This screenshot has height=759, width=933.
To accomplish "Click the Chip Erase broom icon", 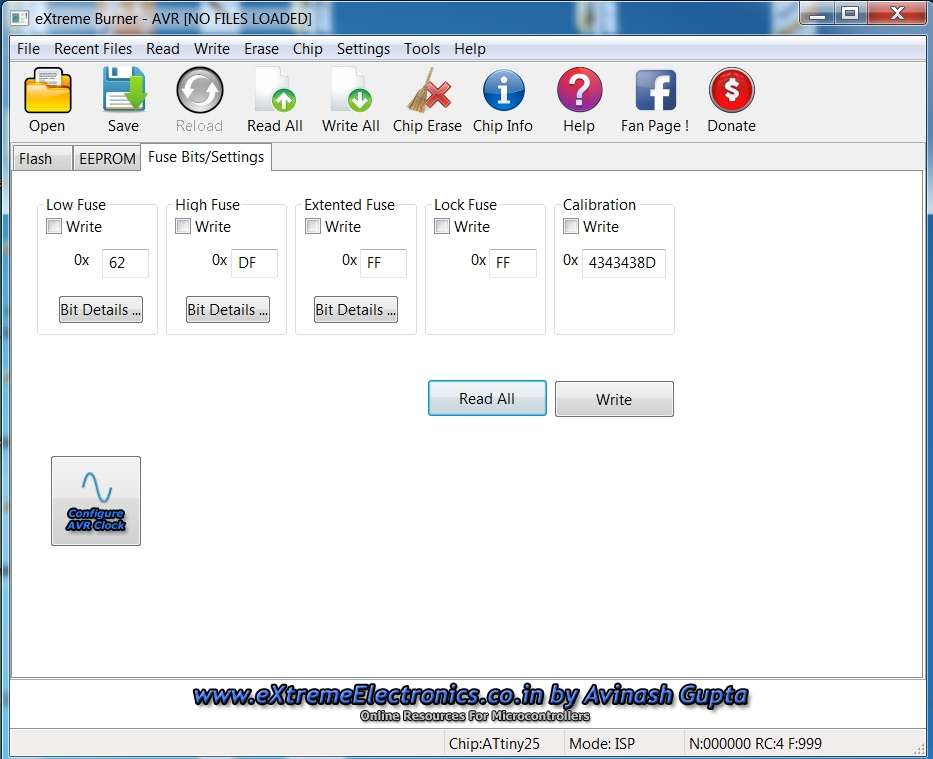I will coord(428,90).
